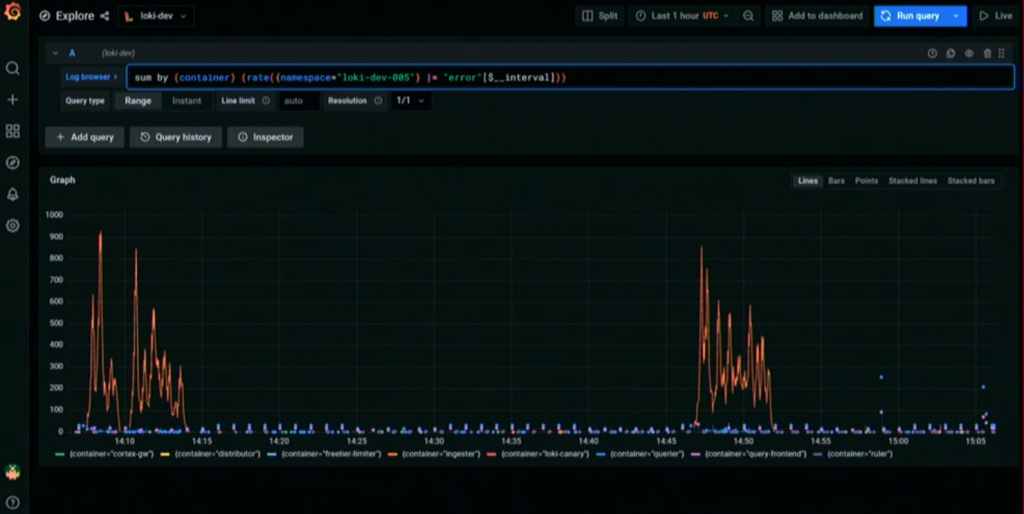1024x514 pixels.
Task: Expand the Log browser
Action: point(91,77)
